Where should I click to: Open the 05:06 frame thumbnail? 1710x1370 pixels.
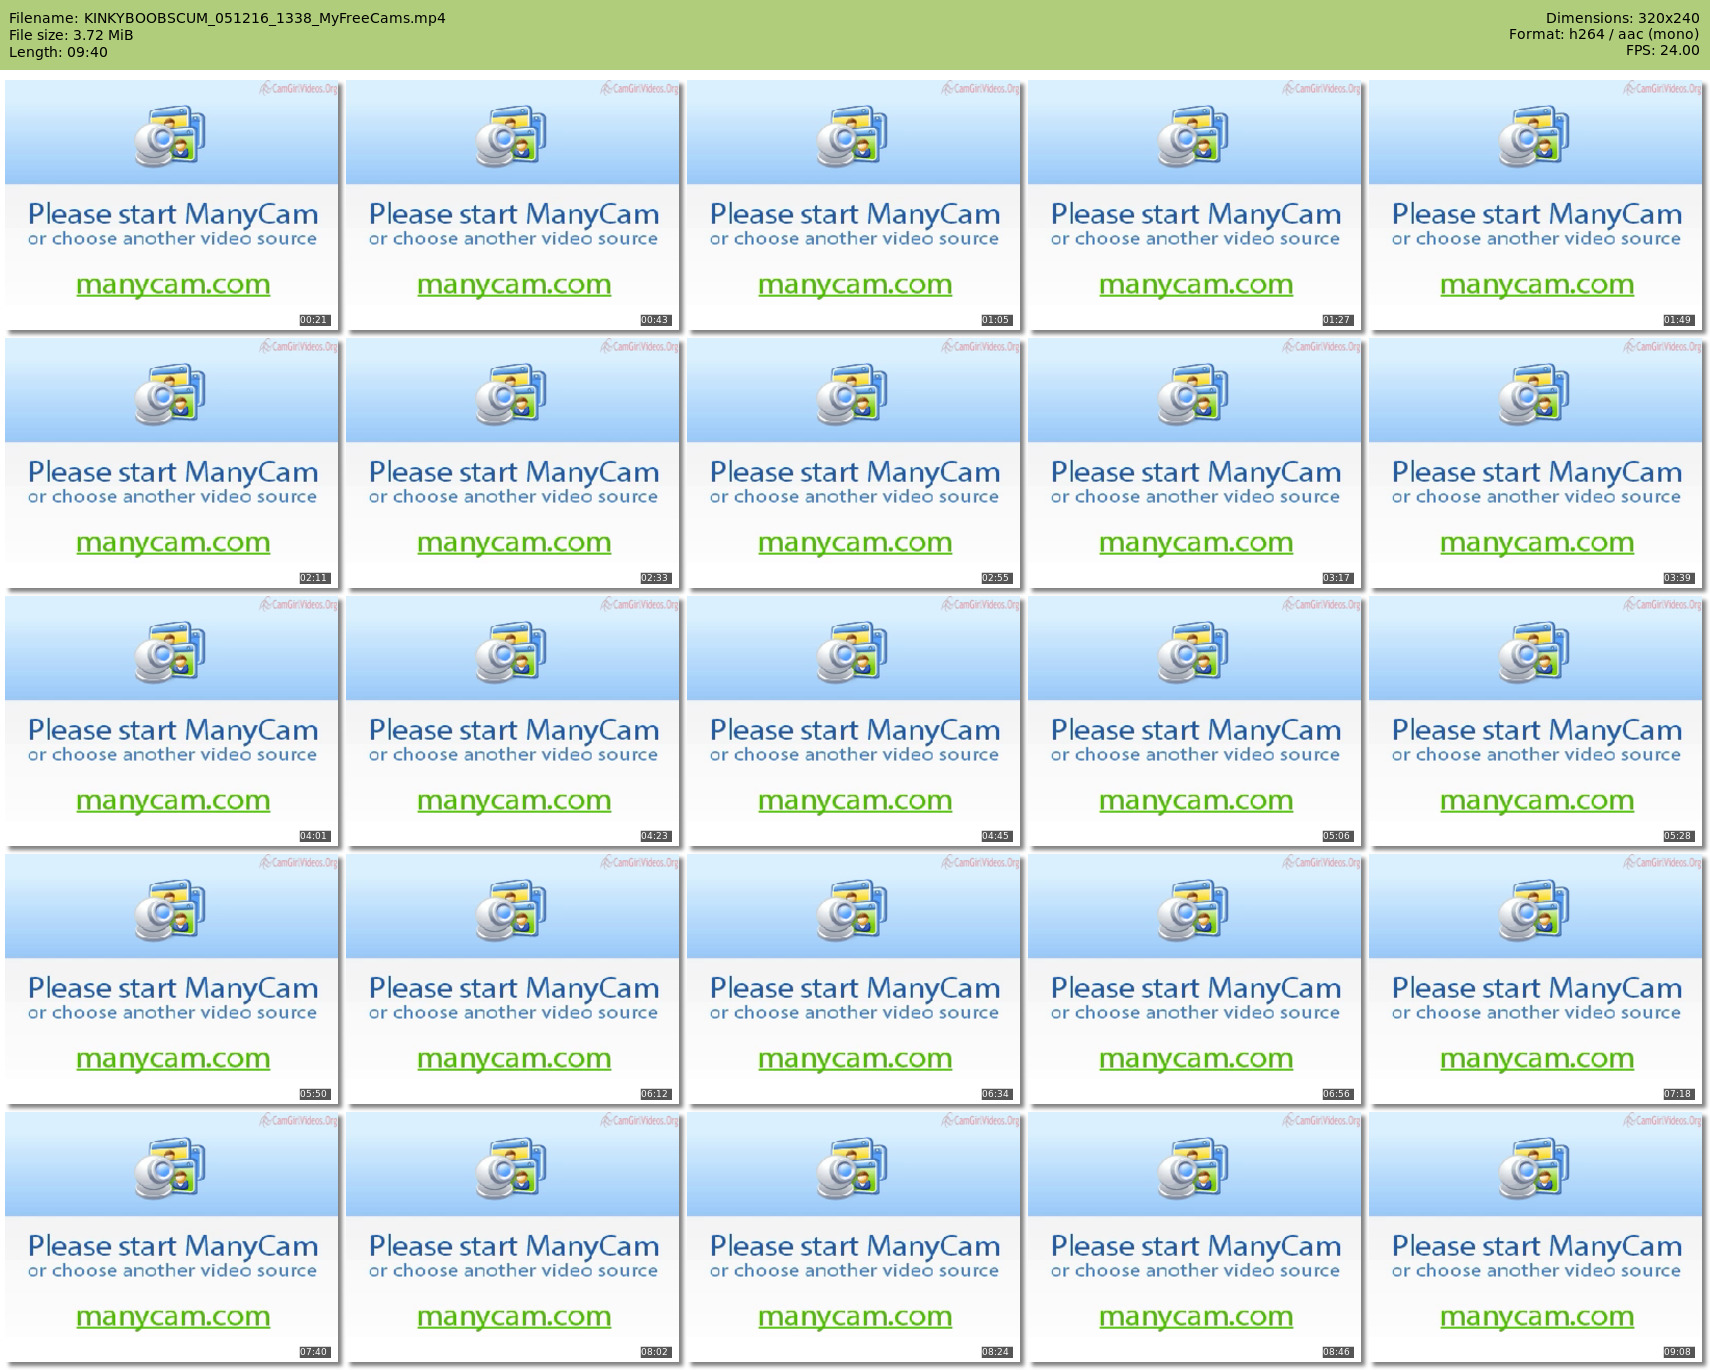click(x=1195, y=721)
